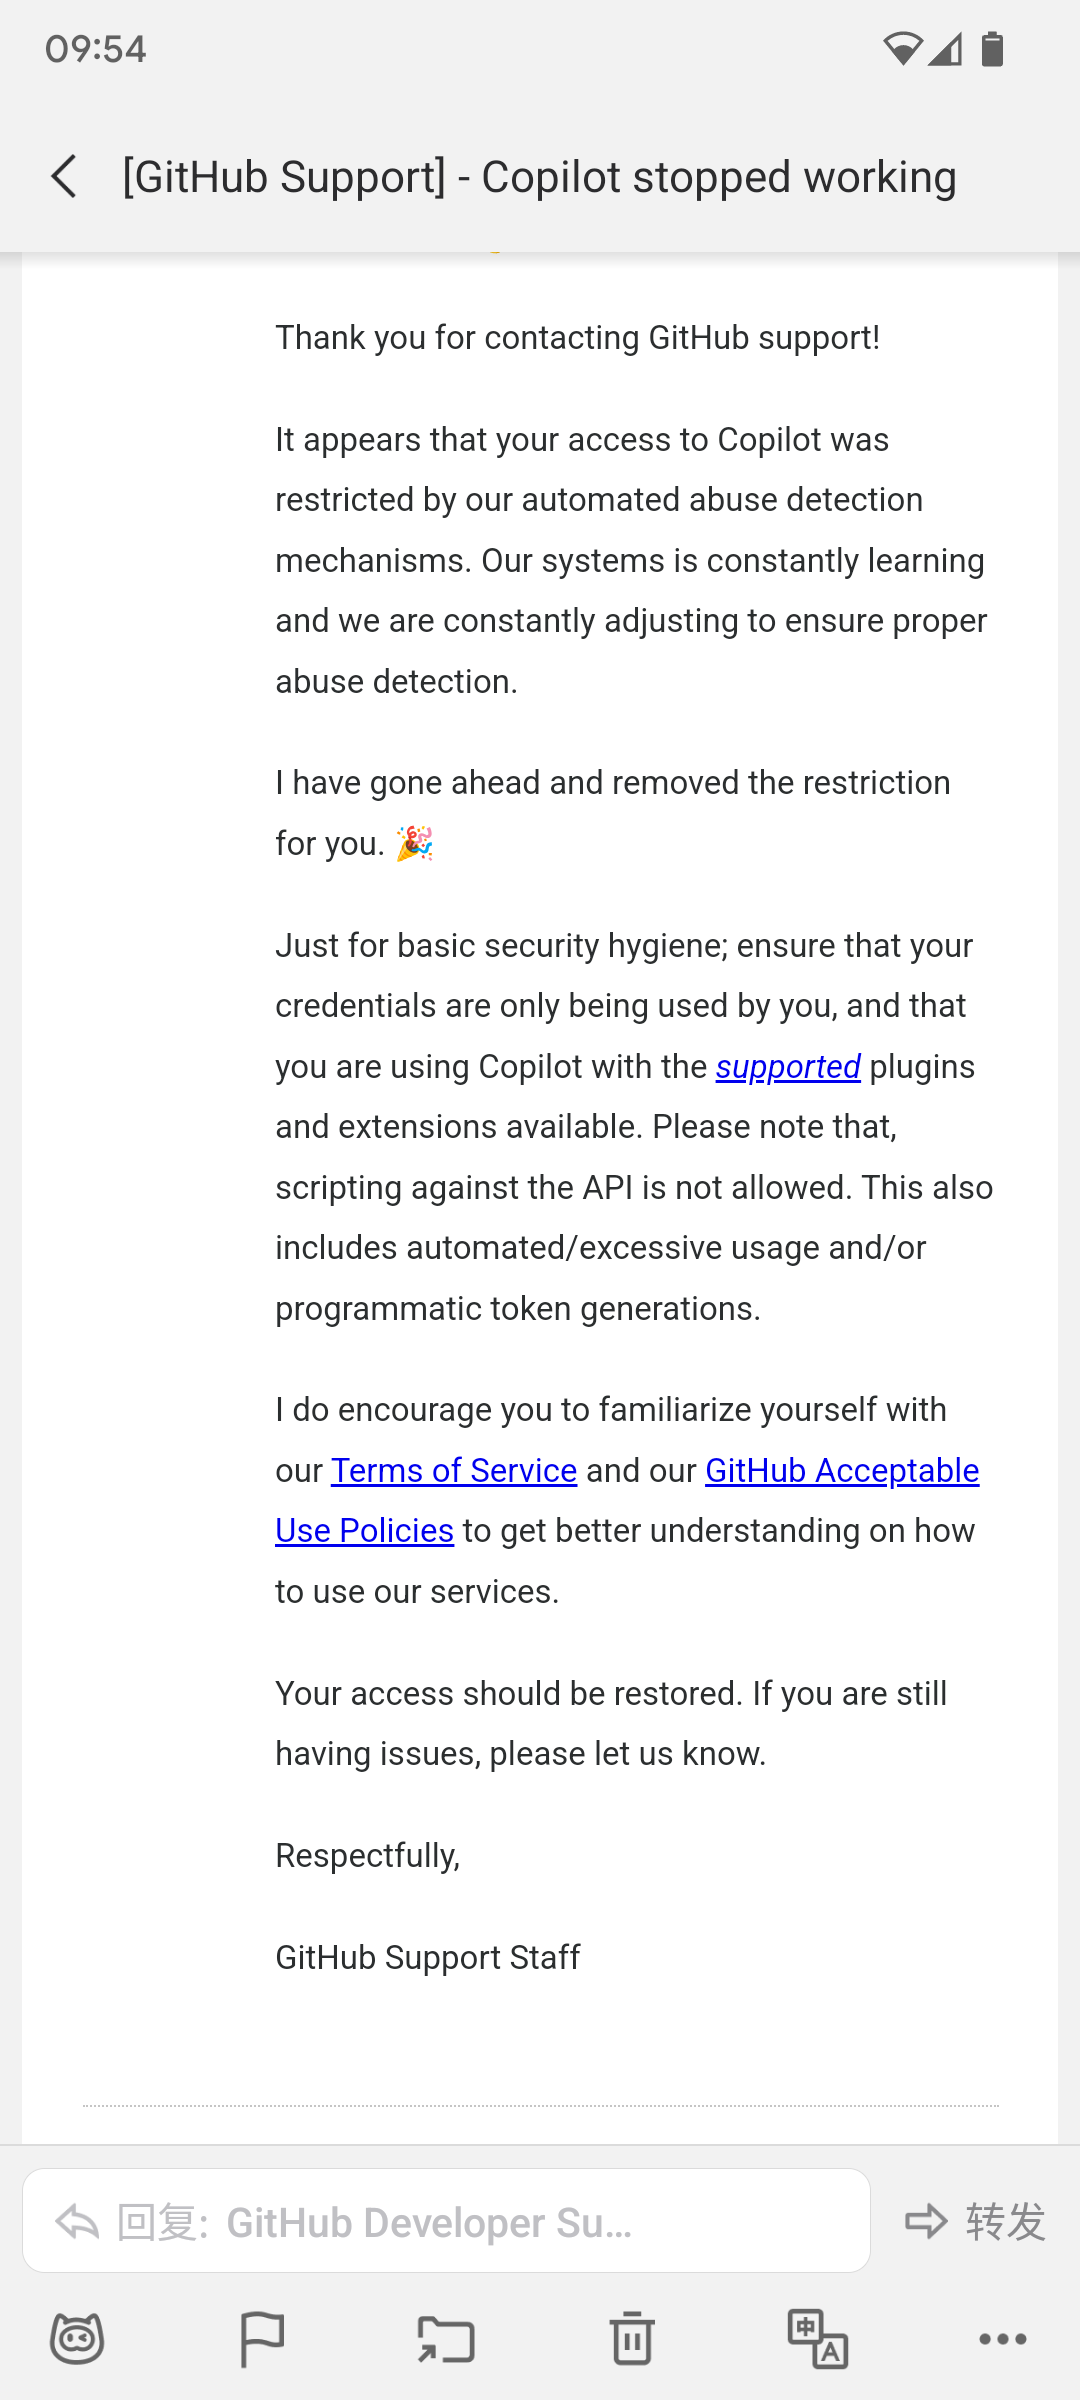
Task: Open more options via the three dots
Action: 1003,2339
